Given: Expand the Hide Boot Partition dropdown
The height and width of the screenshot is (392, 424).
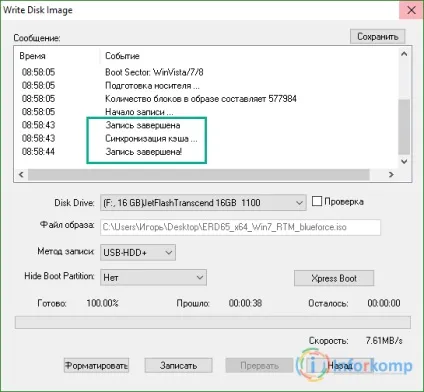Looking at the screenshot, I should [x=153, y=277].
